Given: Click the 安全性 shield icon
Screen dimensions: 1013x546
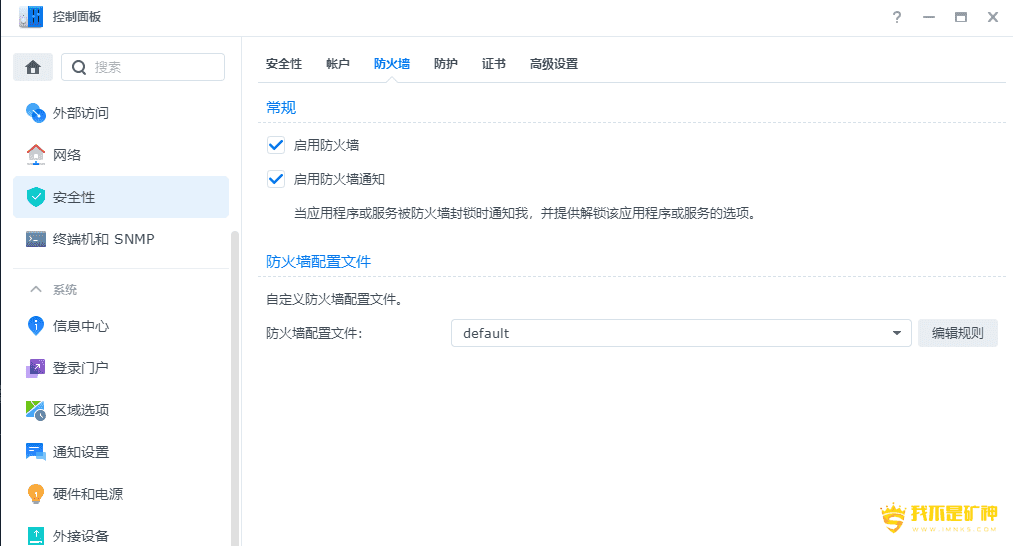Looking at the screenshot, I should coord(36,197).
